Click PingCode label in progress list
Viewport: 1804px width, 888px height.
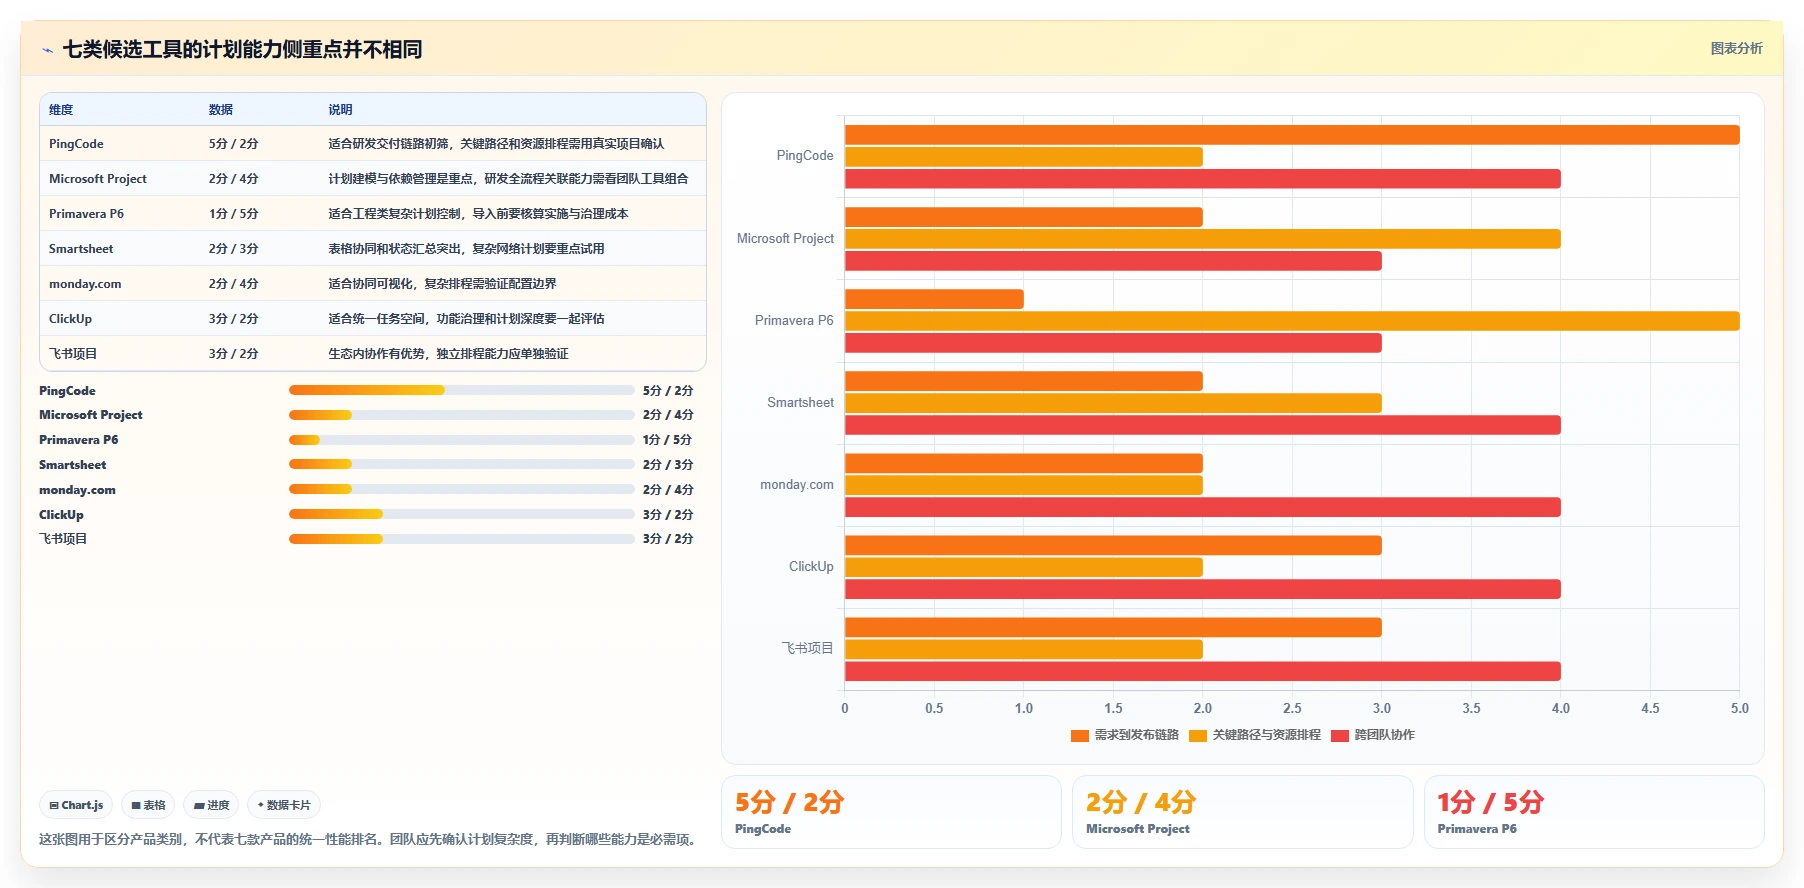click(67, 391)
